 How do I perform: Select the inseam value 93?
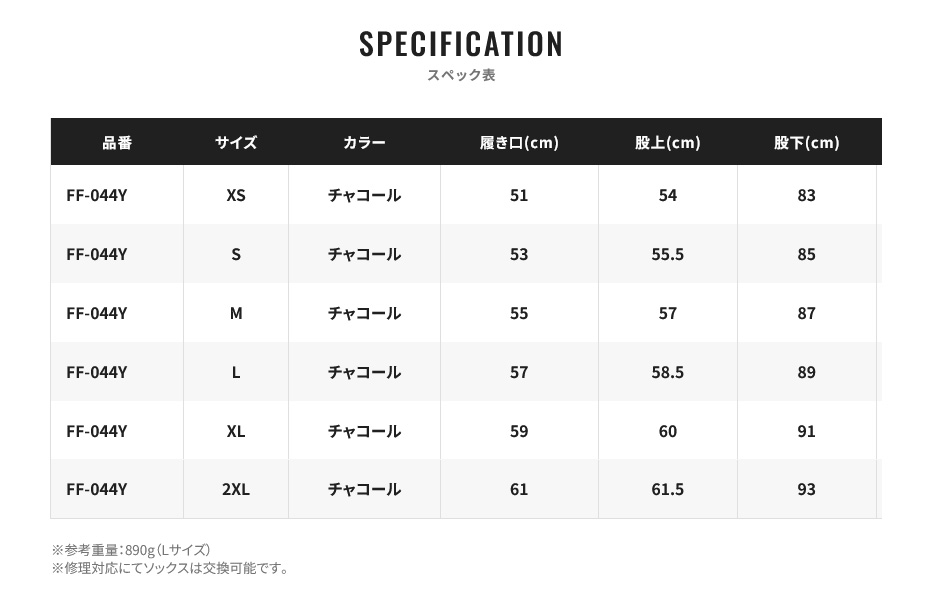coord(806,489)
